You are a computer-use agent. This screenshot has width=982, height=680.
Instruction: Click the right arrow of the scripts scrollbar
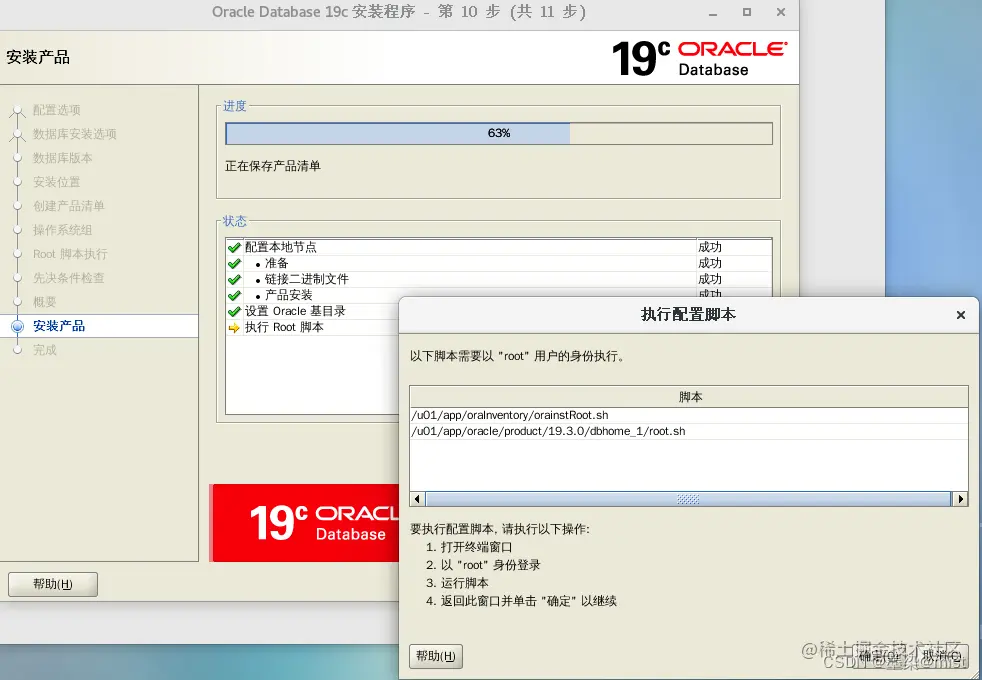(960, 499)
